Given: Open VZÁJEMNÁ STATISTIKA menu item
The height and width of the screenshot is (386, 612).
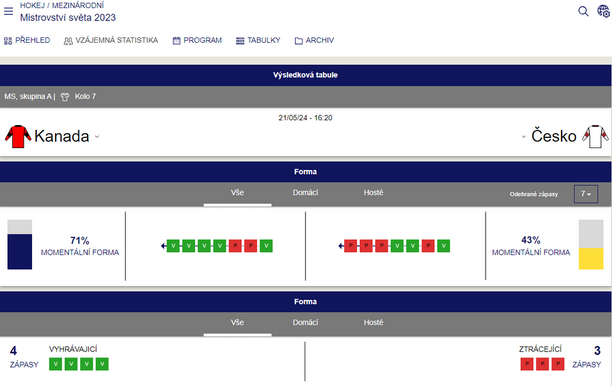Looking at the screenshot, I should point(111,40).
